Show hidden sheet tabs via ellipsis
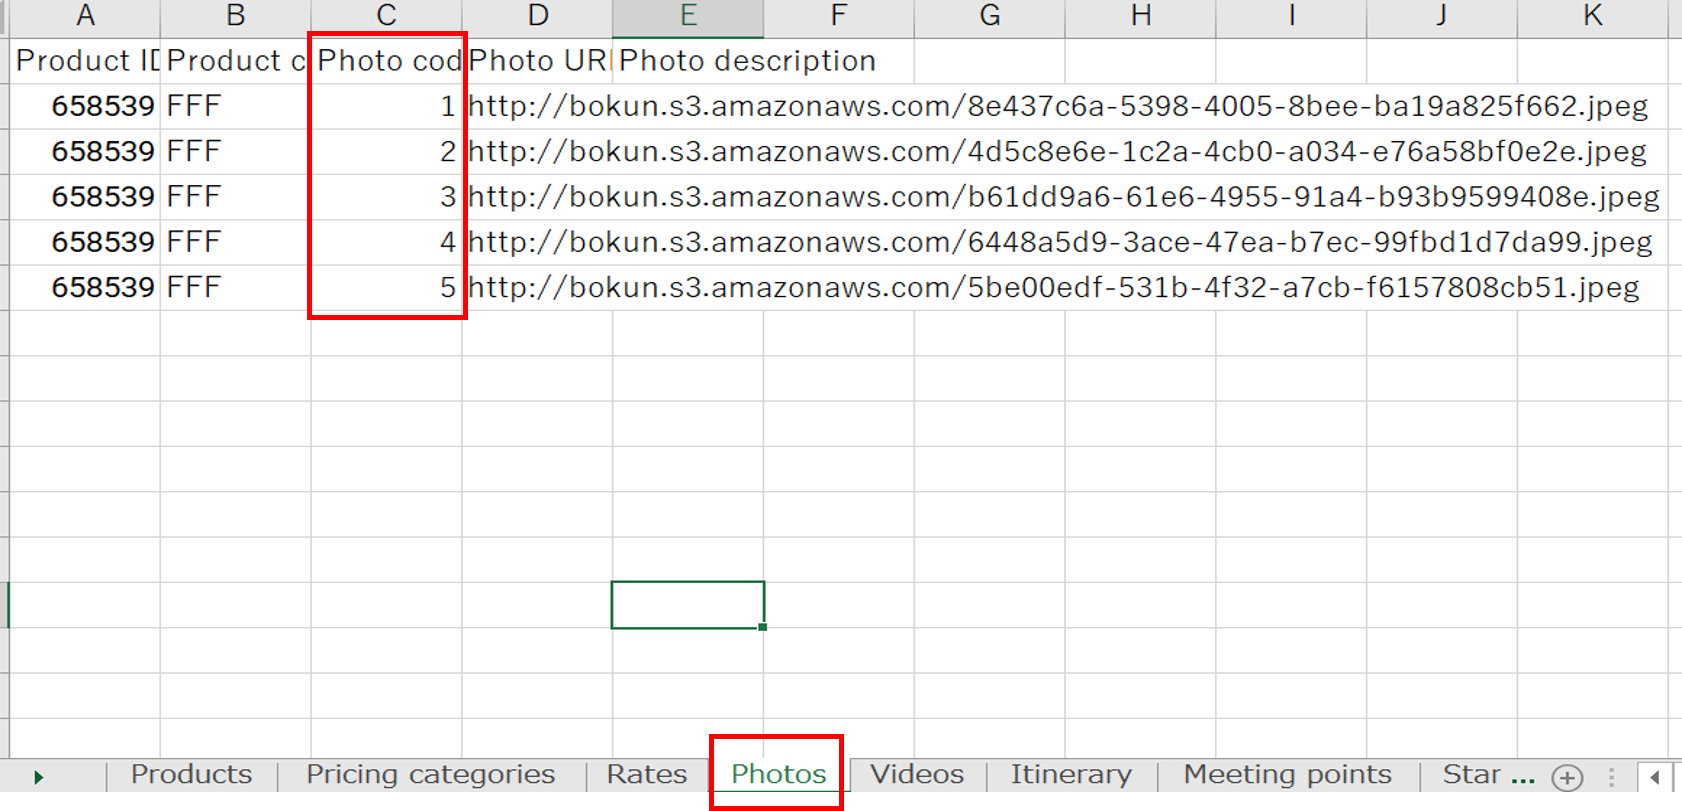 click(1522, 777)
